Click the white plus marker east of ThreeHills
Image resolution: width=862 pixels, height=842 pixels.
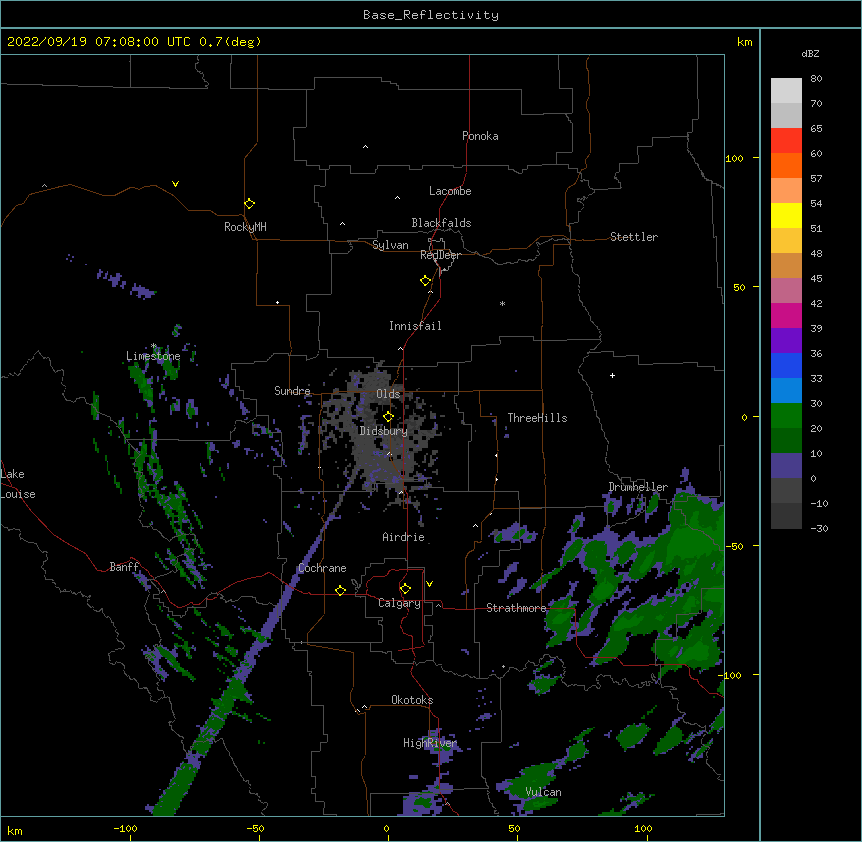[x=612, y=375]
